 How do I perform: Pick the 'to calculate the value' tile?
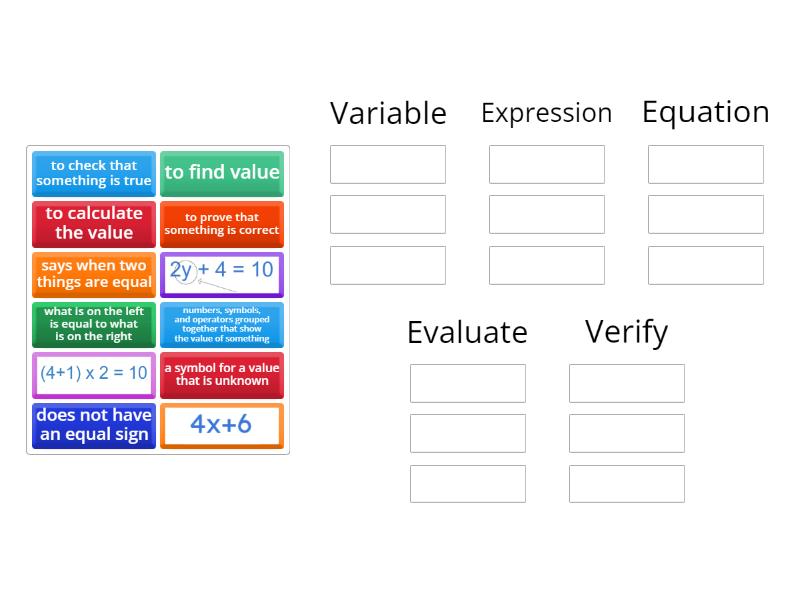pyautogui.click(x=94, y=224)
